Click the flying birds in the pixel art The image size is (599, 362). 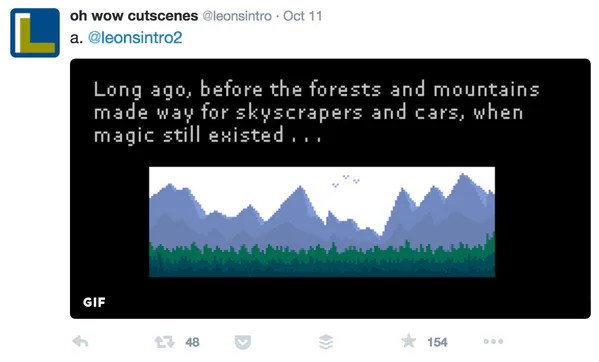tap(346, 180)
